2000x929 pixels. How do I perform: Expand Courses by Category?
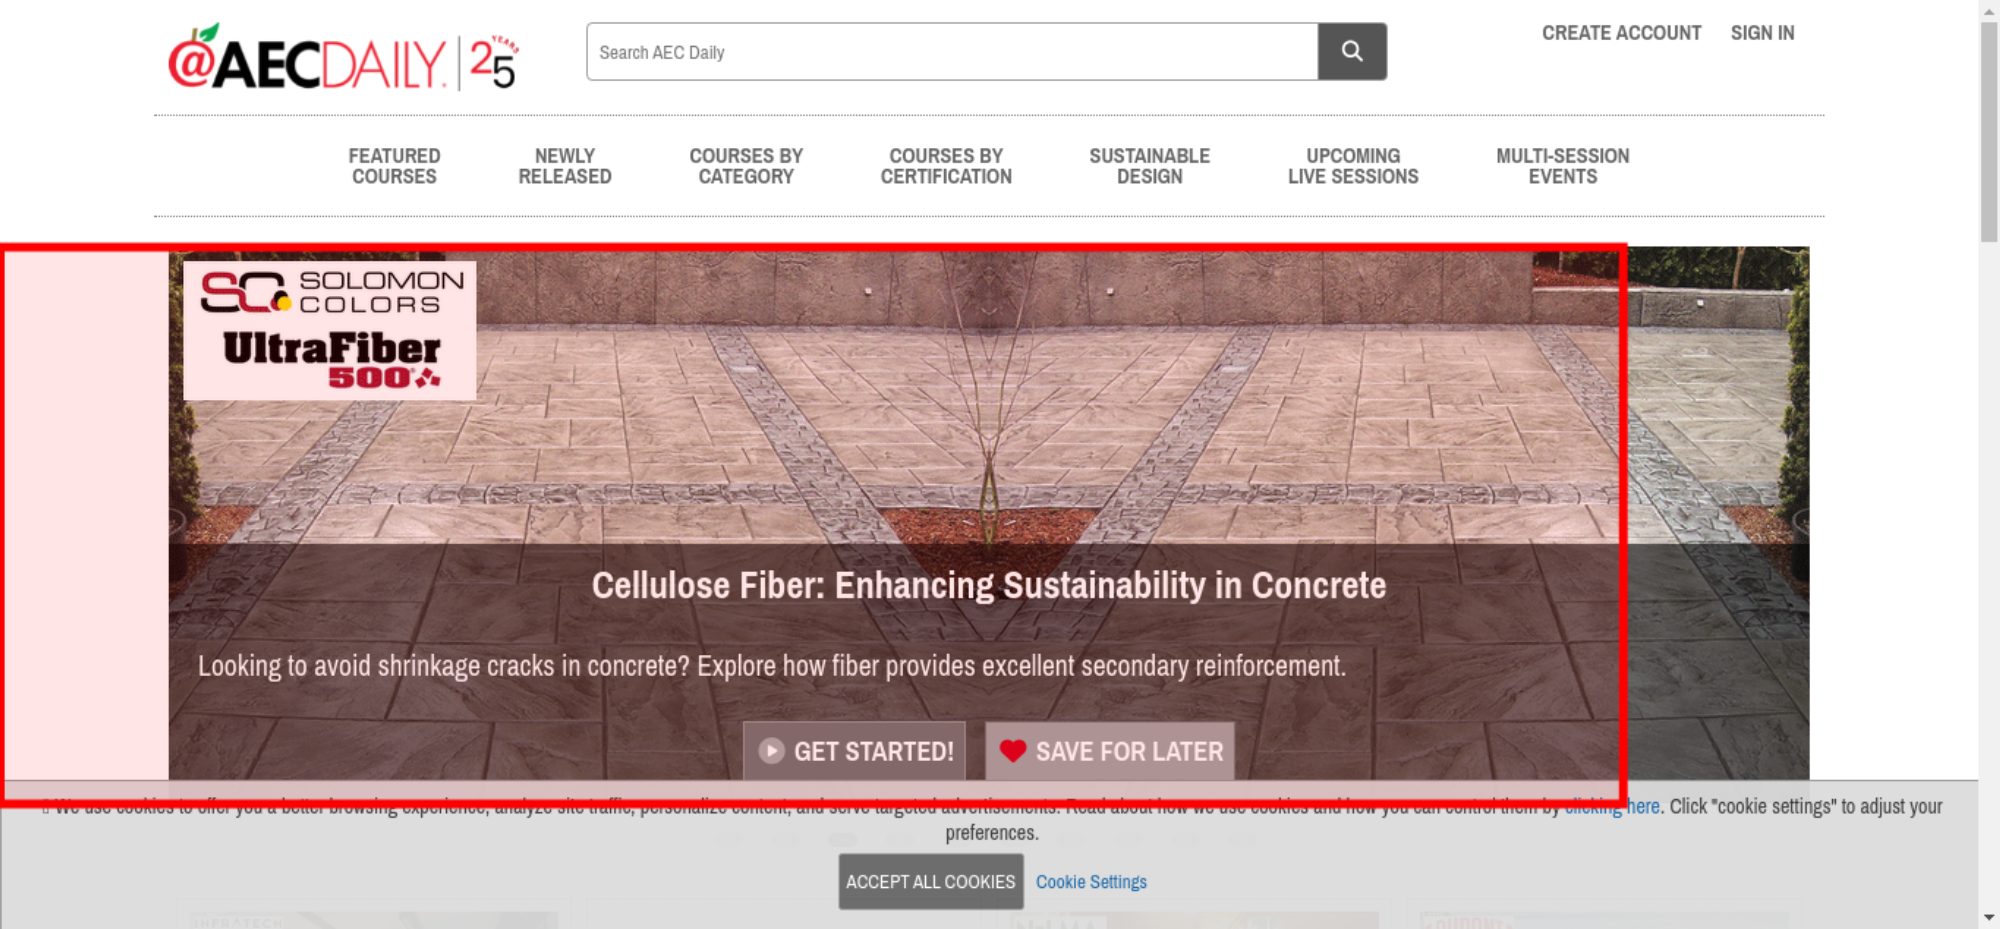point(746,166)
